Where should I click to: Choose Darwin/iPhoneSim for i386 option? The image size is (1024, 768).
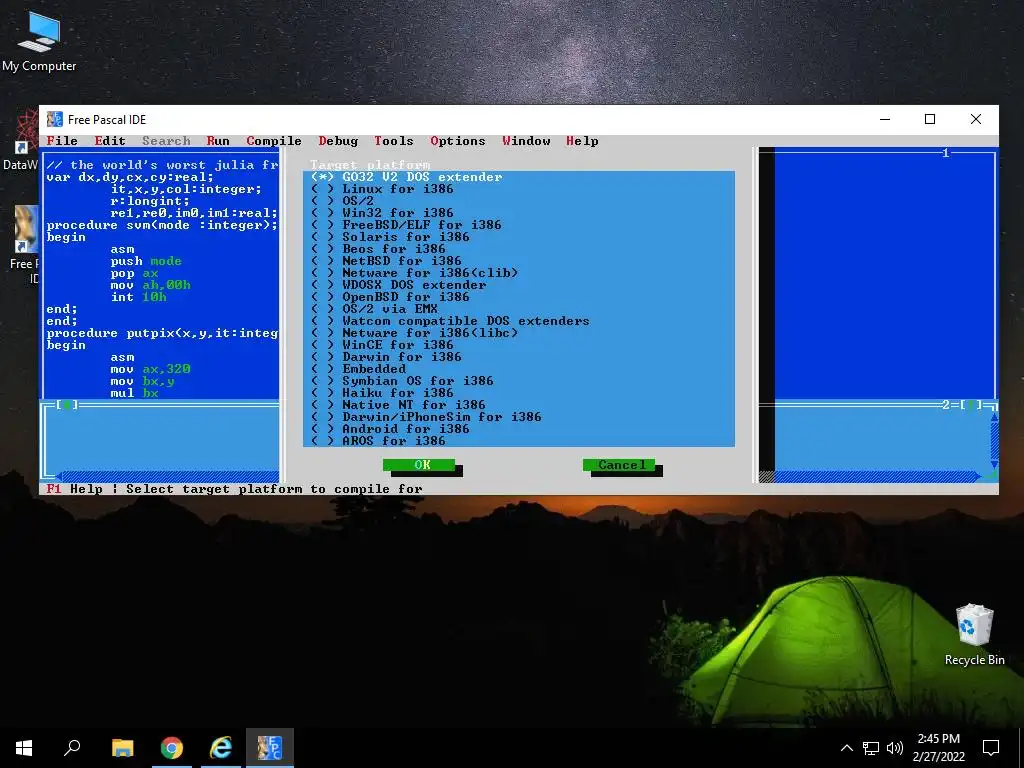(426, 417)
